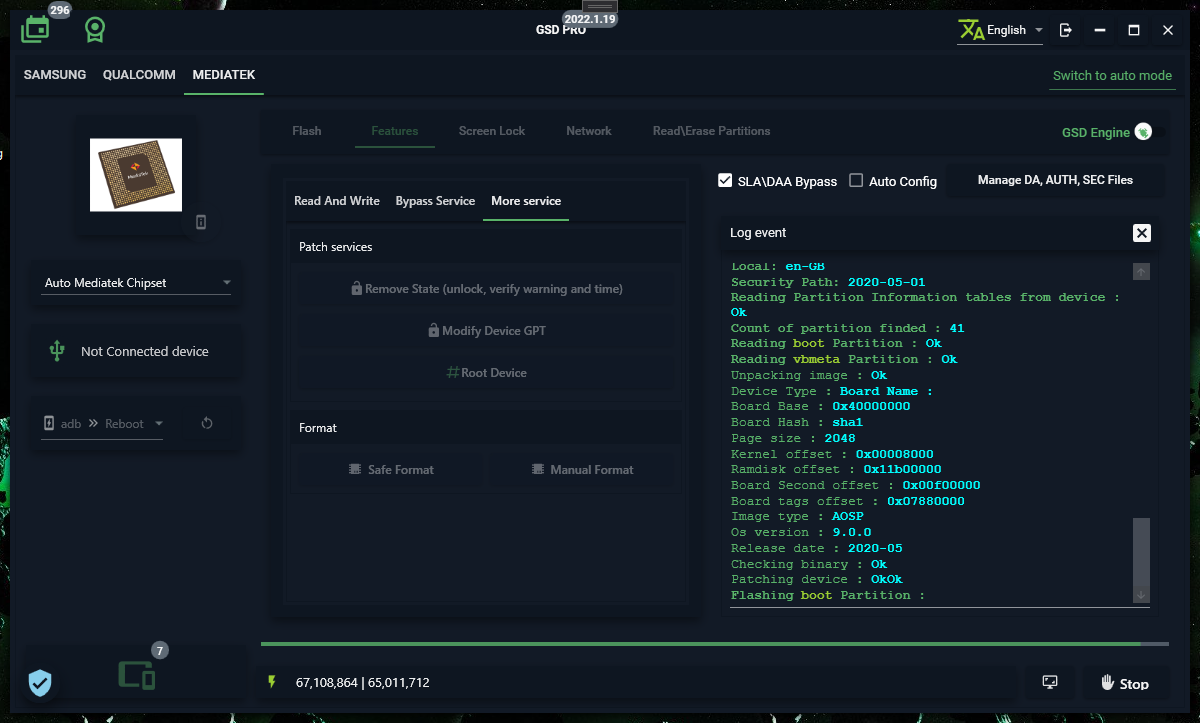Open the Network tab
Viewport: 1200px width, 723px height.
click(589, 131)
